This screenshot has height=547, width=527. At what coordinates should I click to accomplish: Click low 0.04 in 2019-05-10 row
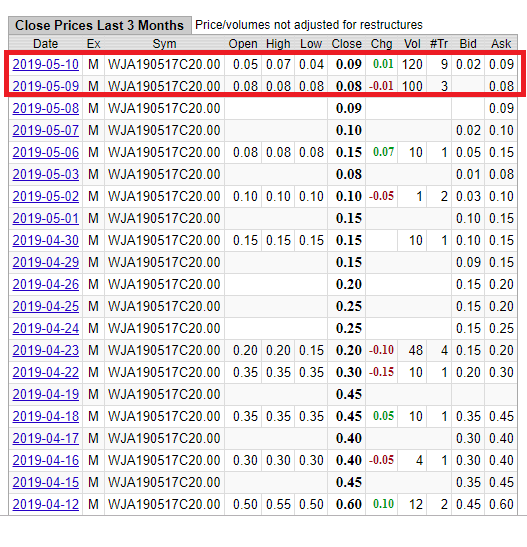tap(311, 65)
